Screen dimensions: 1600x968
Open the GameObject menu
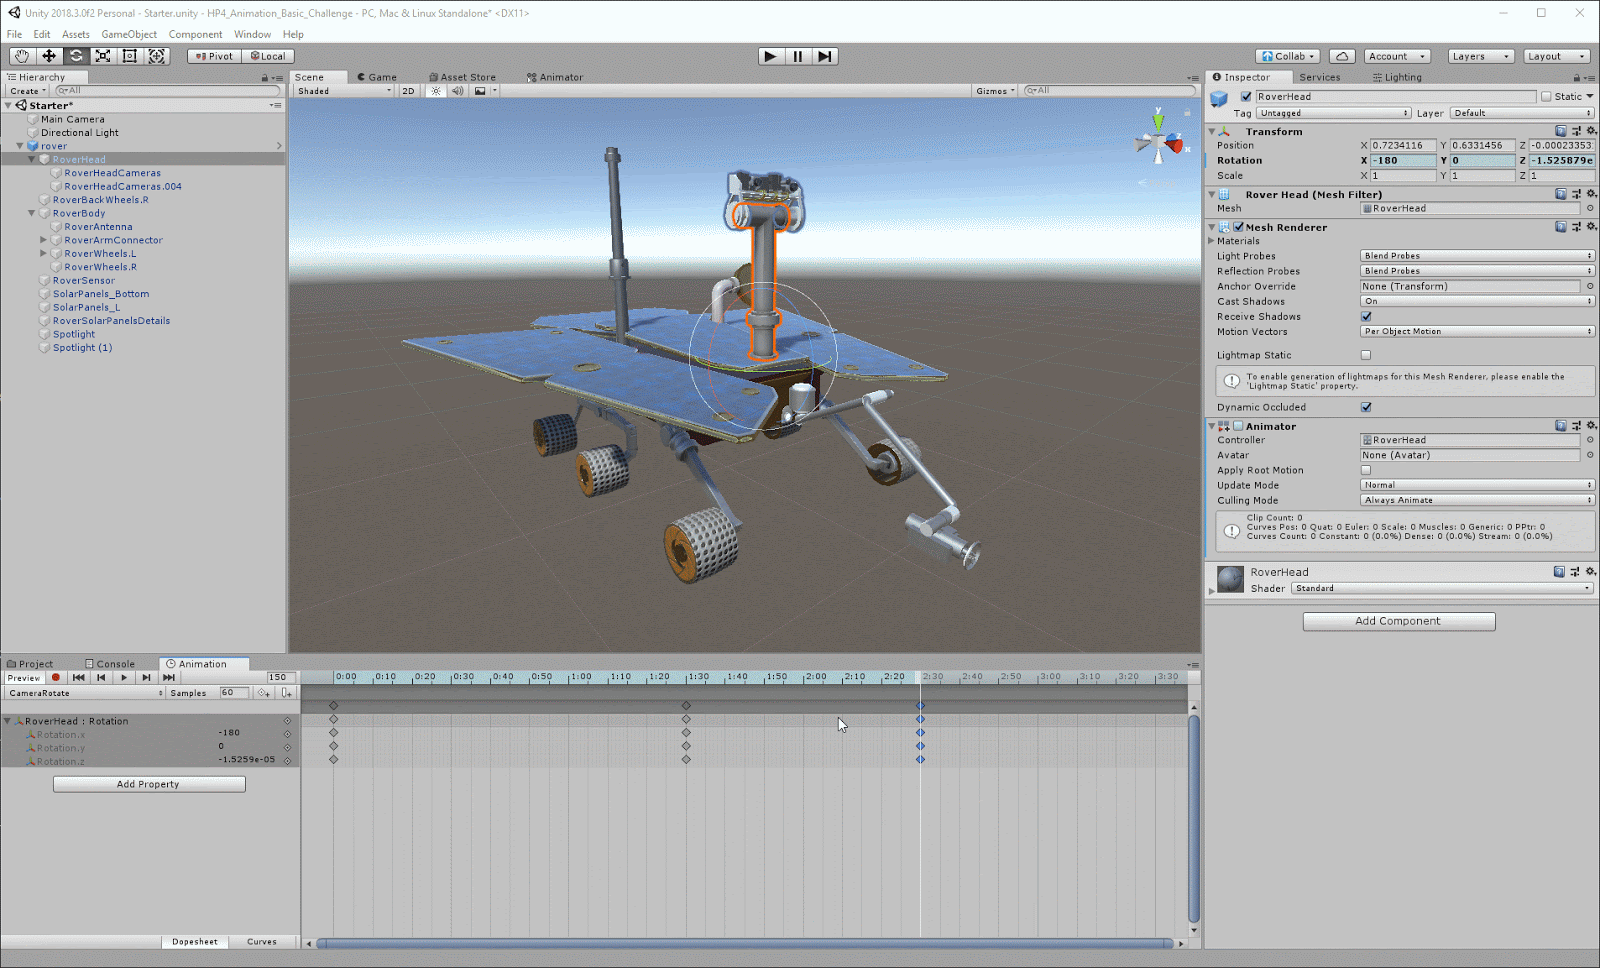(x=129, y=34)
